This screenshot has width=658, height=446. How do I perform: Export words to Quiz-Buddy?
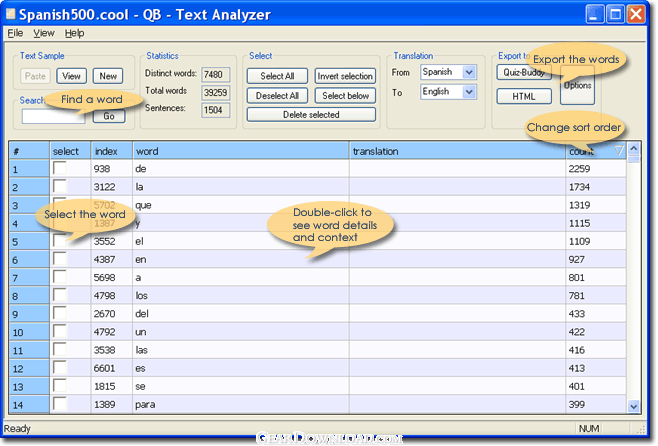[x=524, y=72]
